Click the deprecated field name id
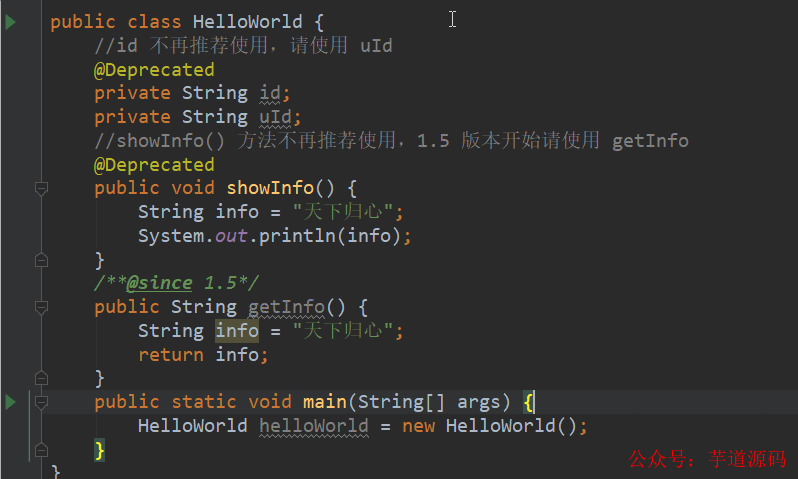This screenshot has width=798, height=479. (x=270, y=93)
